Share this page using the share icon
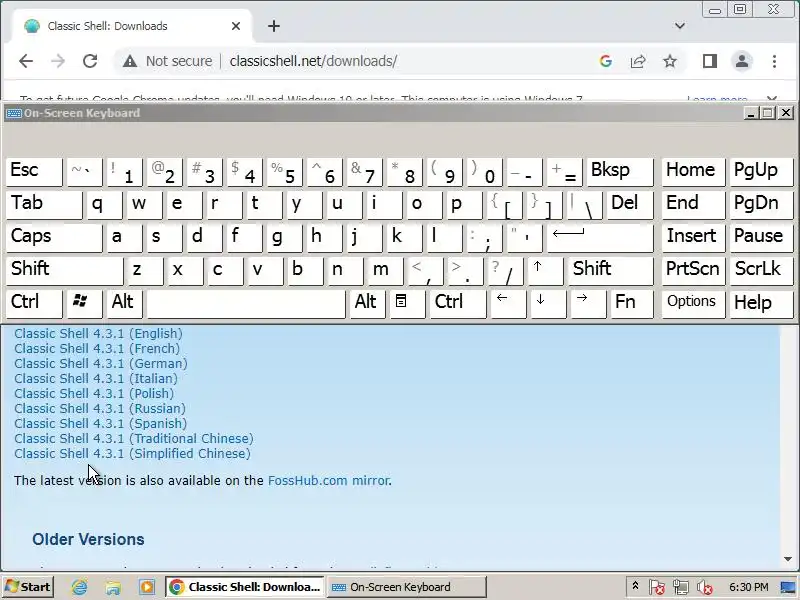The height and width of the screenshot is (600, 800). pyautogui.click(x=638, y=61)
